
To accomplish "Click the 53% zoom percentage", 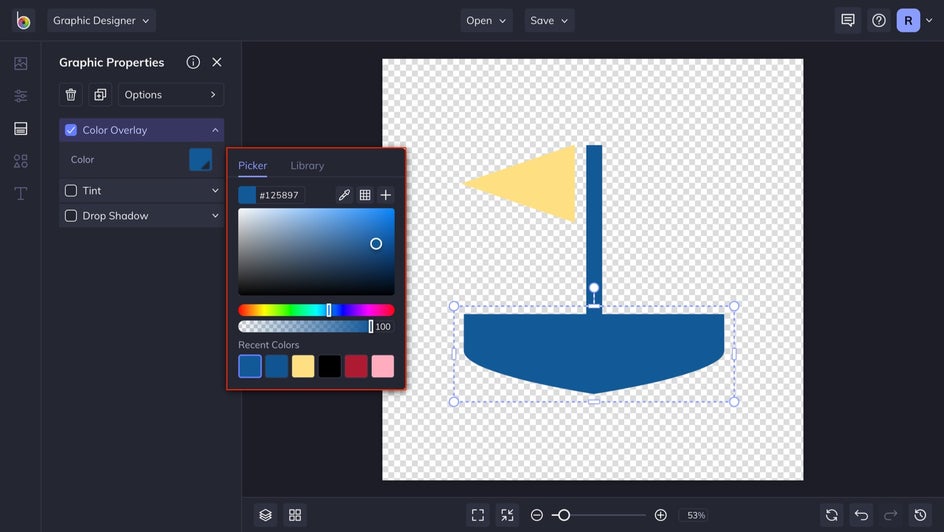I will pos(696,515).
